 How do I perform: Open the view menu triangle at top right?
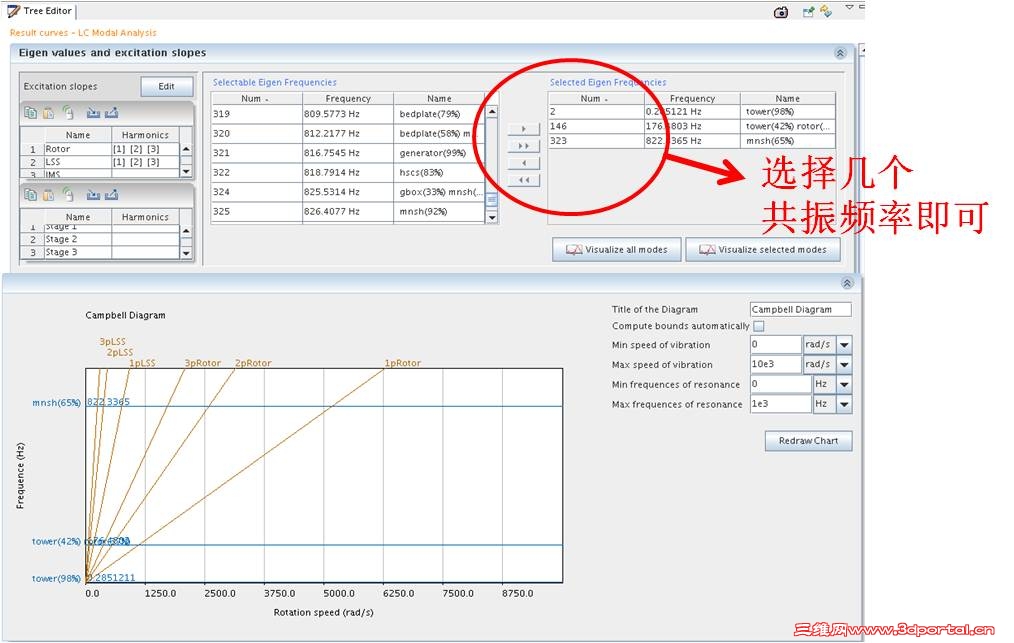click(849, 7)
